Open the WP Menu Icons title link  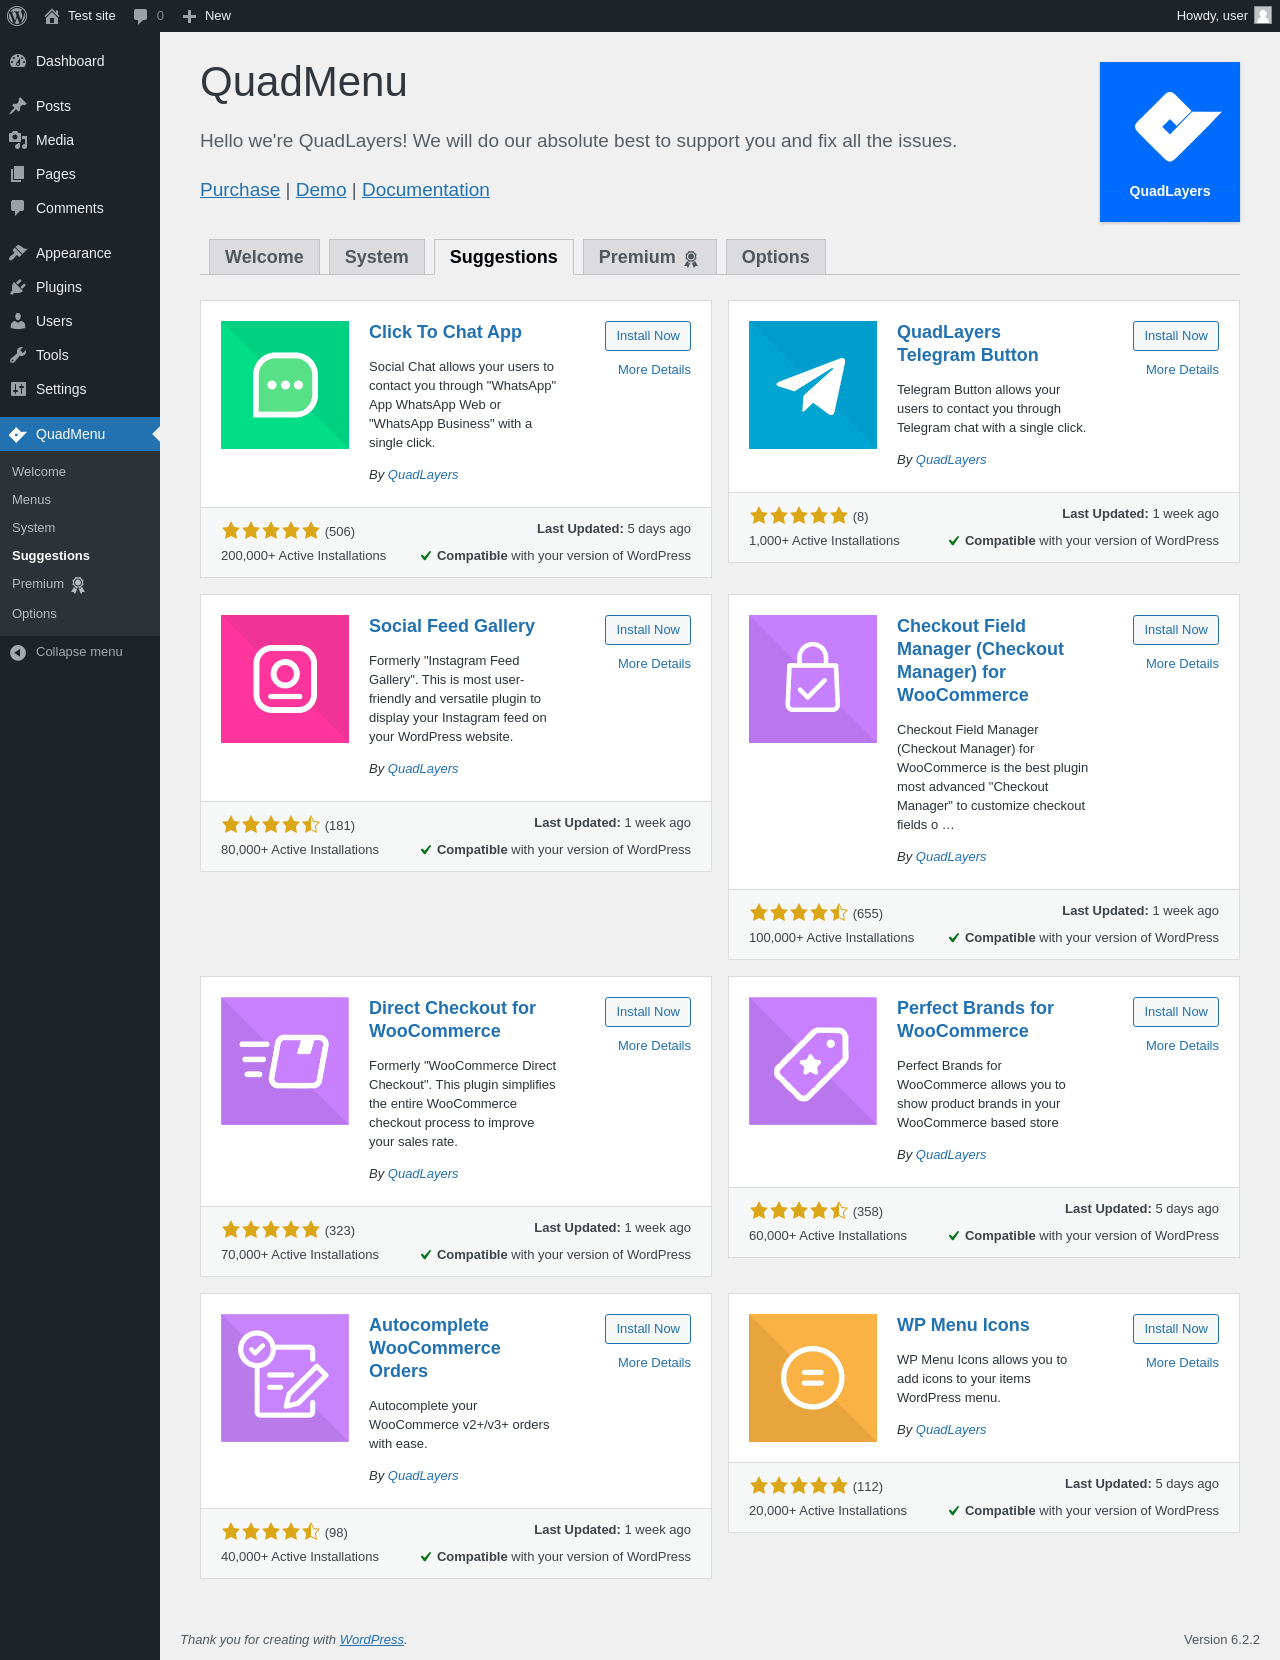[x=963, y=1325]
